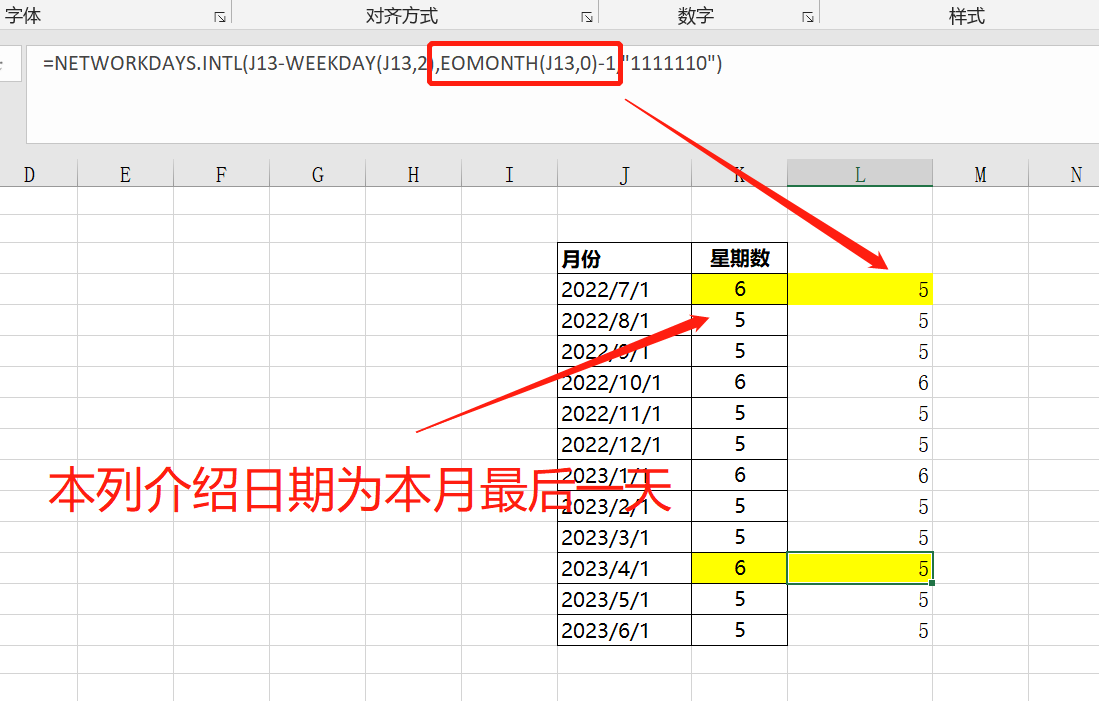Select date cell 2023/3/1
Viewport: 1099px width, 701px height.
(x=624, y=538)
